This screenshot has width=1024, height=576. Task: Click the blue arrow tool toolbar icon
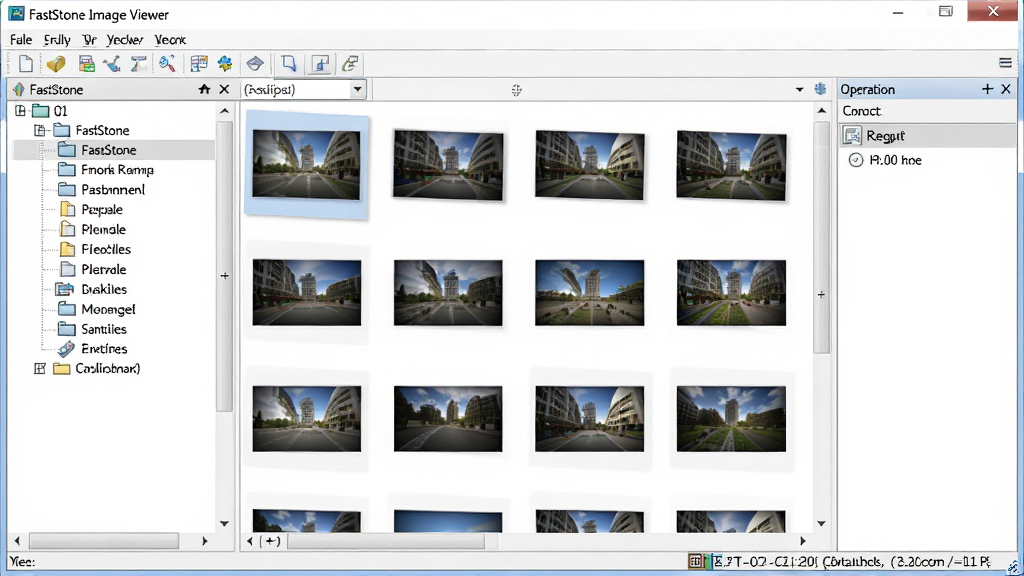click(x=112, y=63)
